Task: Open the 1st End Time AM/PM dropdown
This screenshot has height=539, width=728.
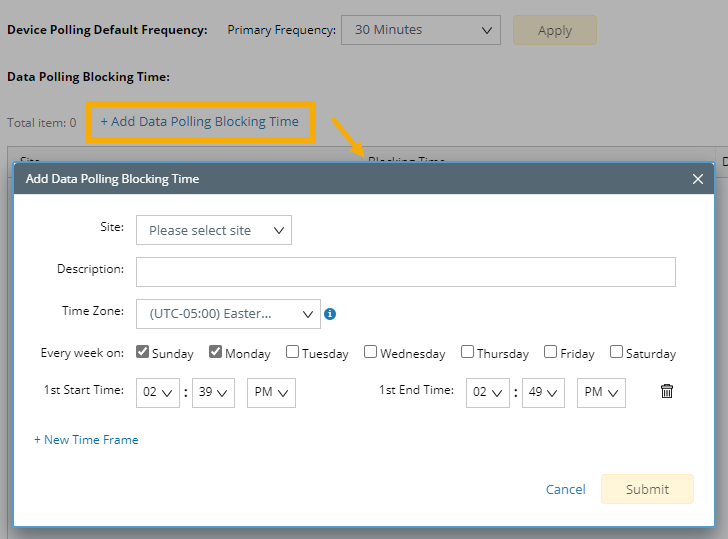Action: [600, 393]
